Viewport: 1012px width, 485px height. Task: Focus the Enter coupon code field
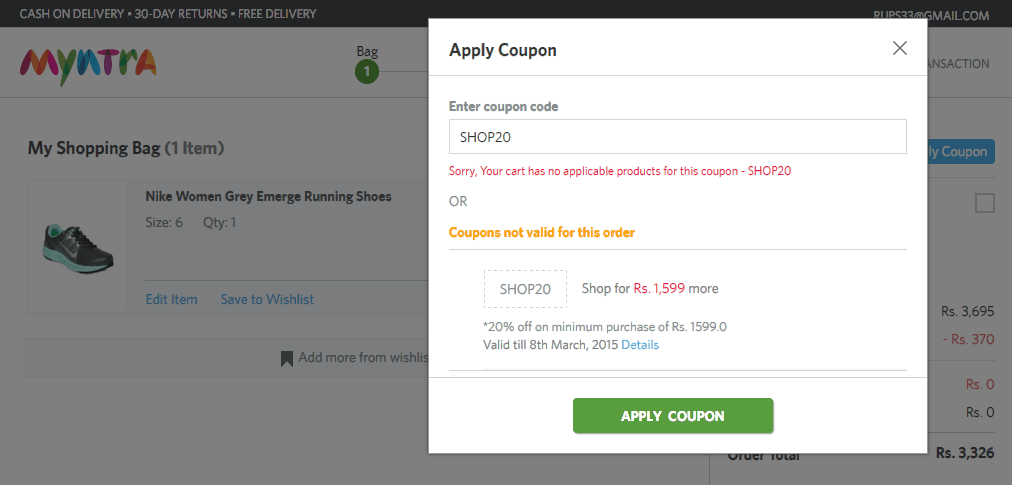click(x=677, y=137)
